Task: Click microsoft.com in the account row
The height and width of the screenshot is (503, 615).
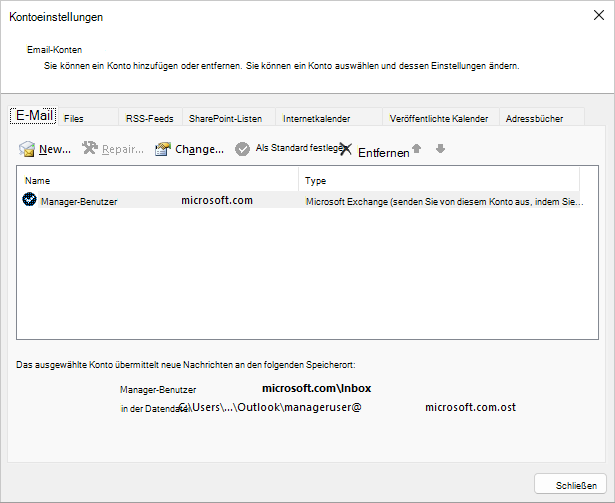Action: 217,200
